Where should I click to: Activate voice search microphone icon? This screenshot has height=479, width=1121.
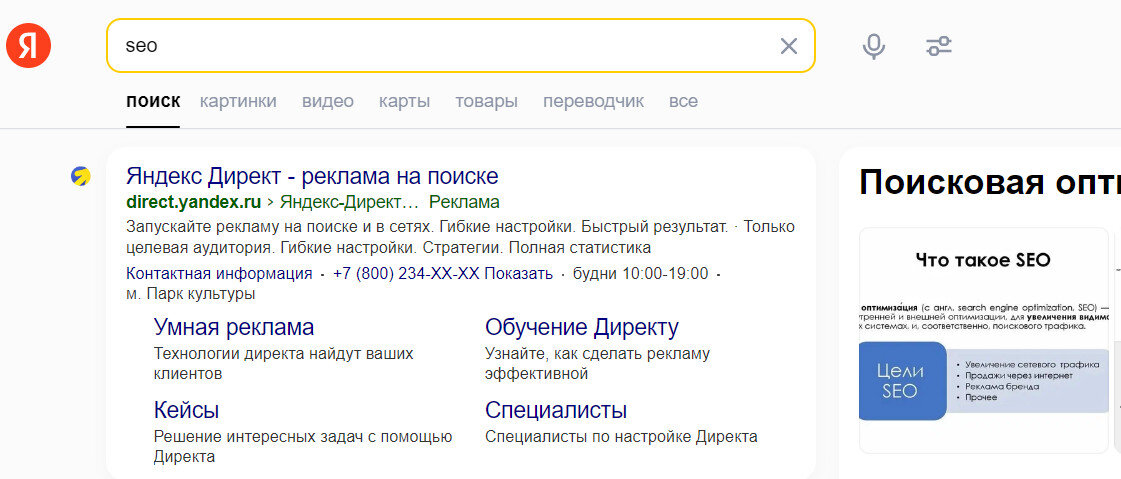coord(873,46)
